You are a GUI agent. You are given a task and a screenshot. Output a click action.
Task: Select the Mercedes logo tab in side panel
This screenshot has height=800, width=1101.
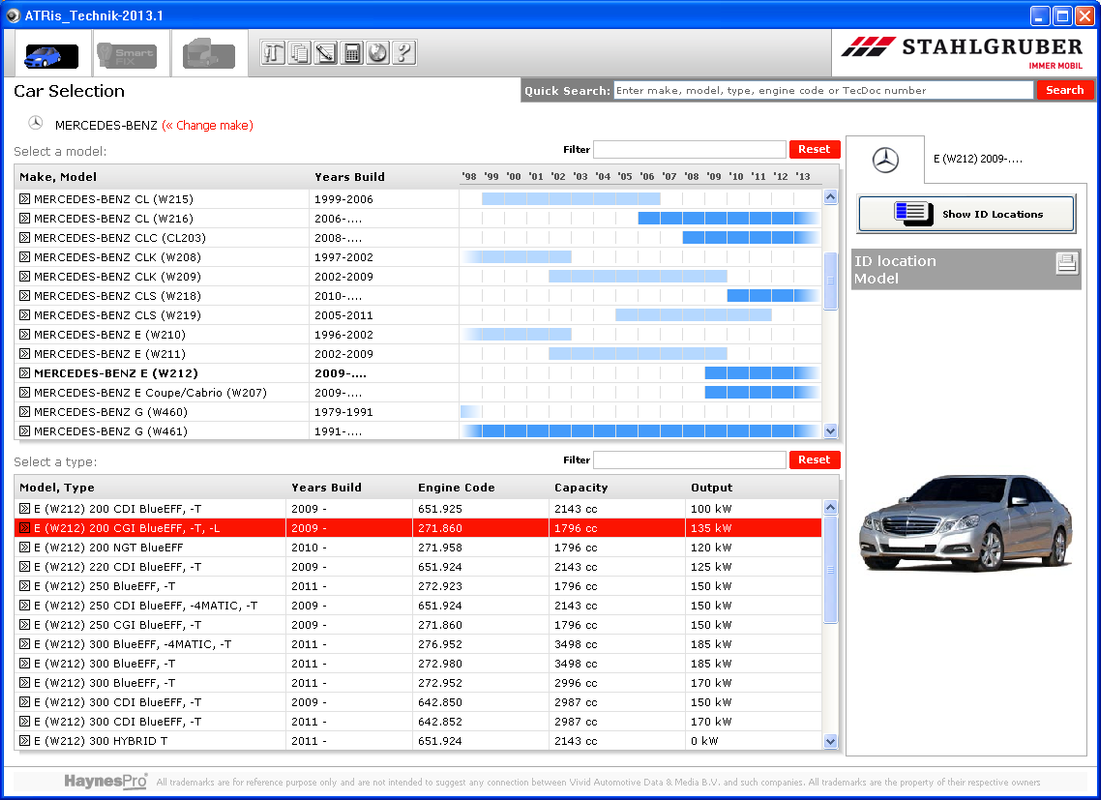click(885, 160)
